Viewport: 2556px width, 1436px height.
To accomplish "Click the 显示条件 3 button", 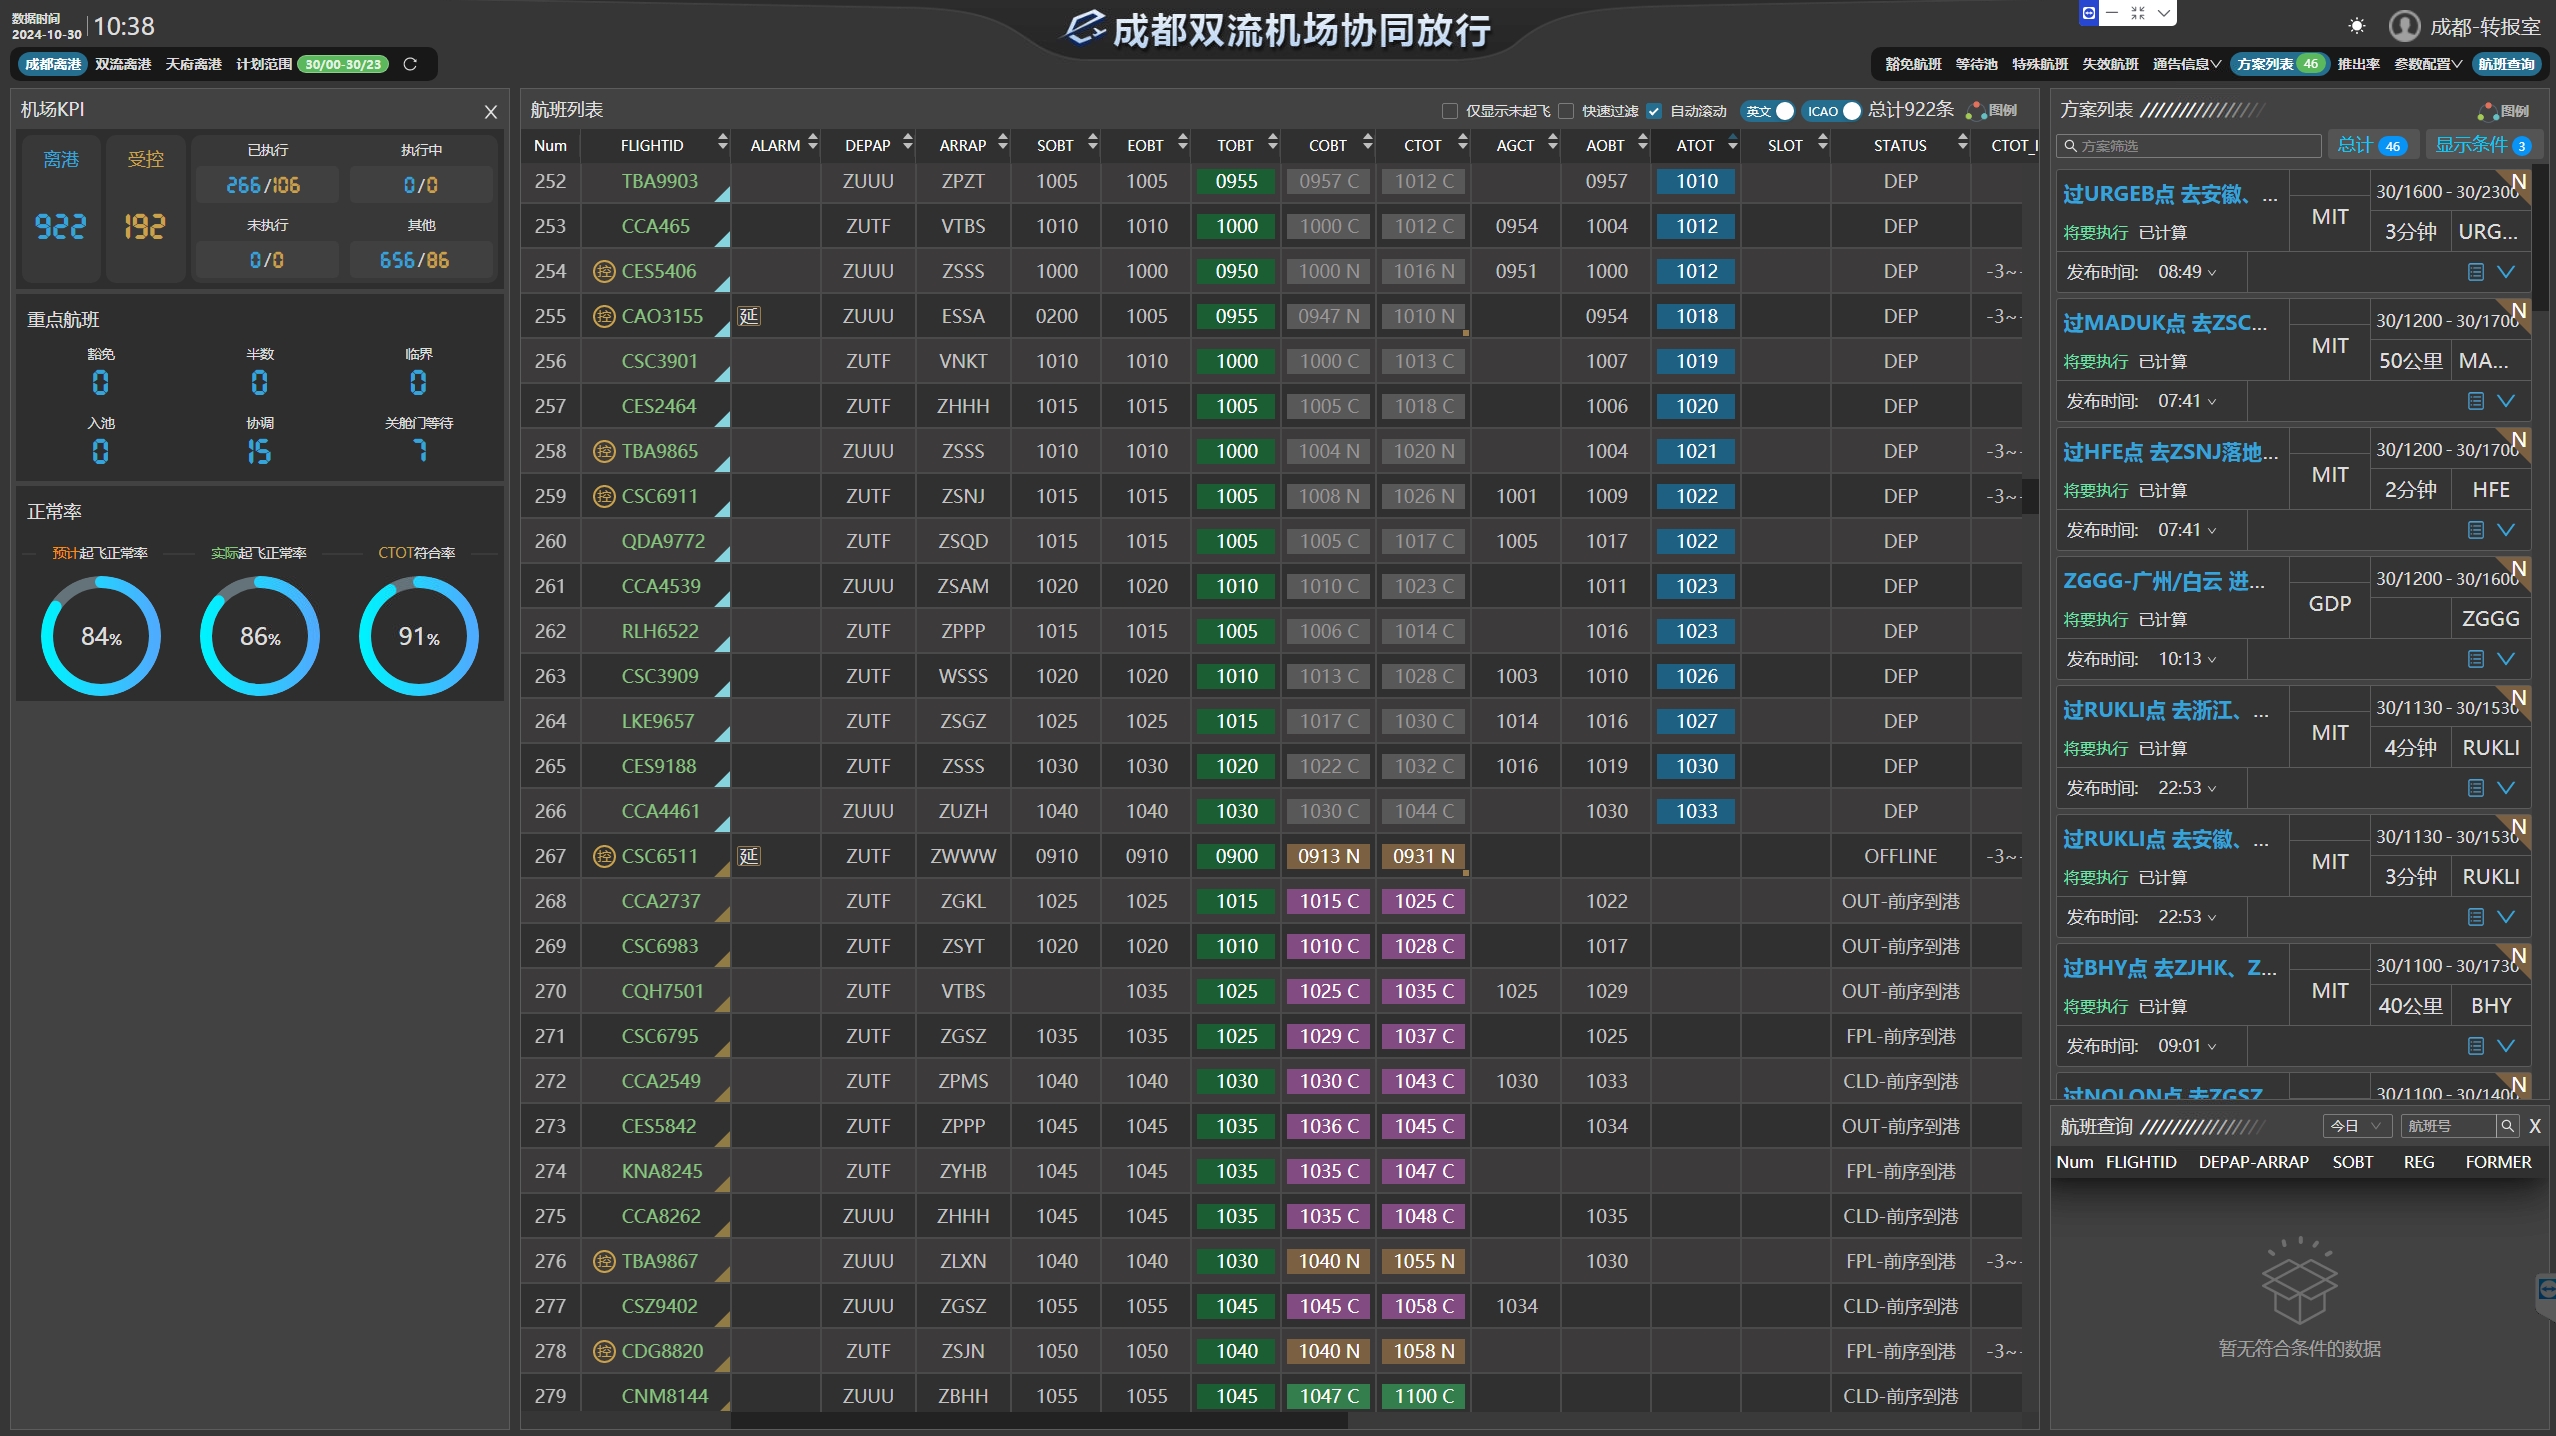I will pos(2484,145).
